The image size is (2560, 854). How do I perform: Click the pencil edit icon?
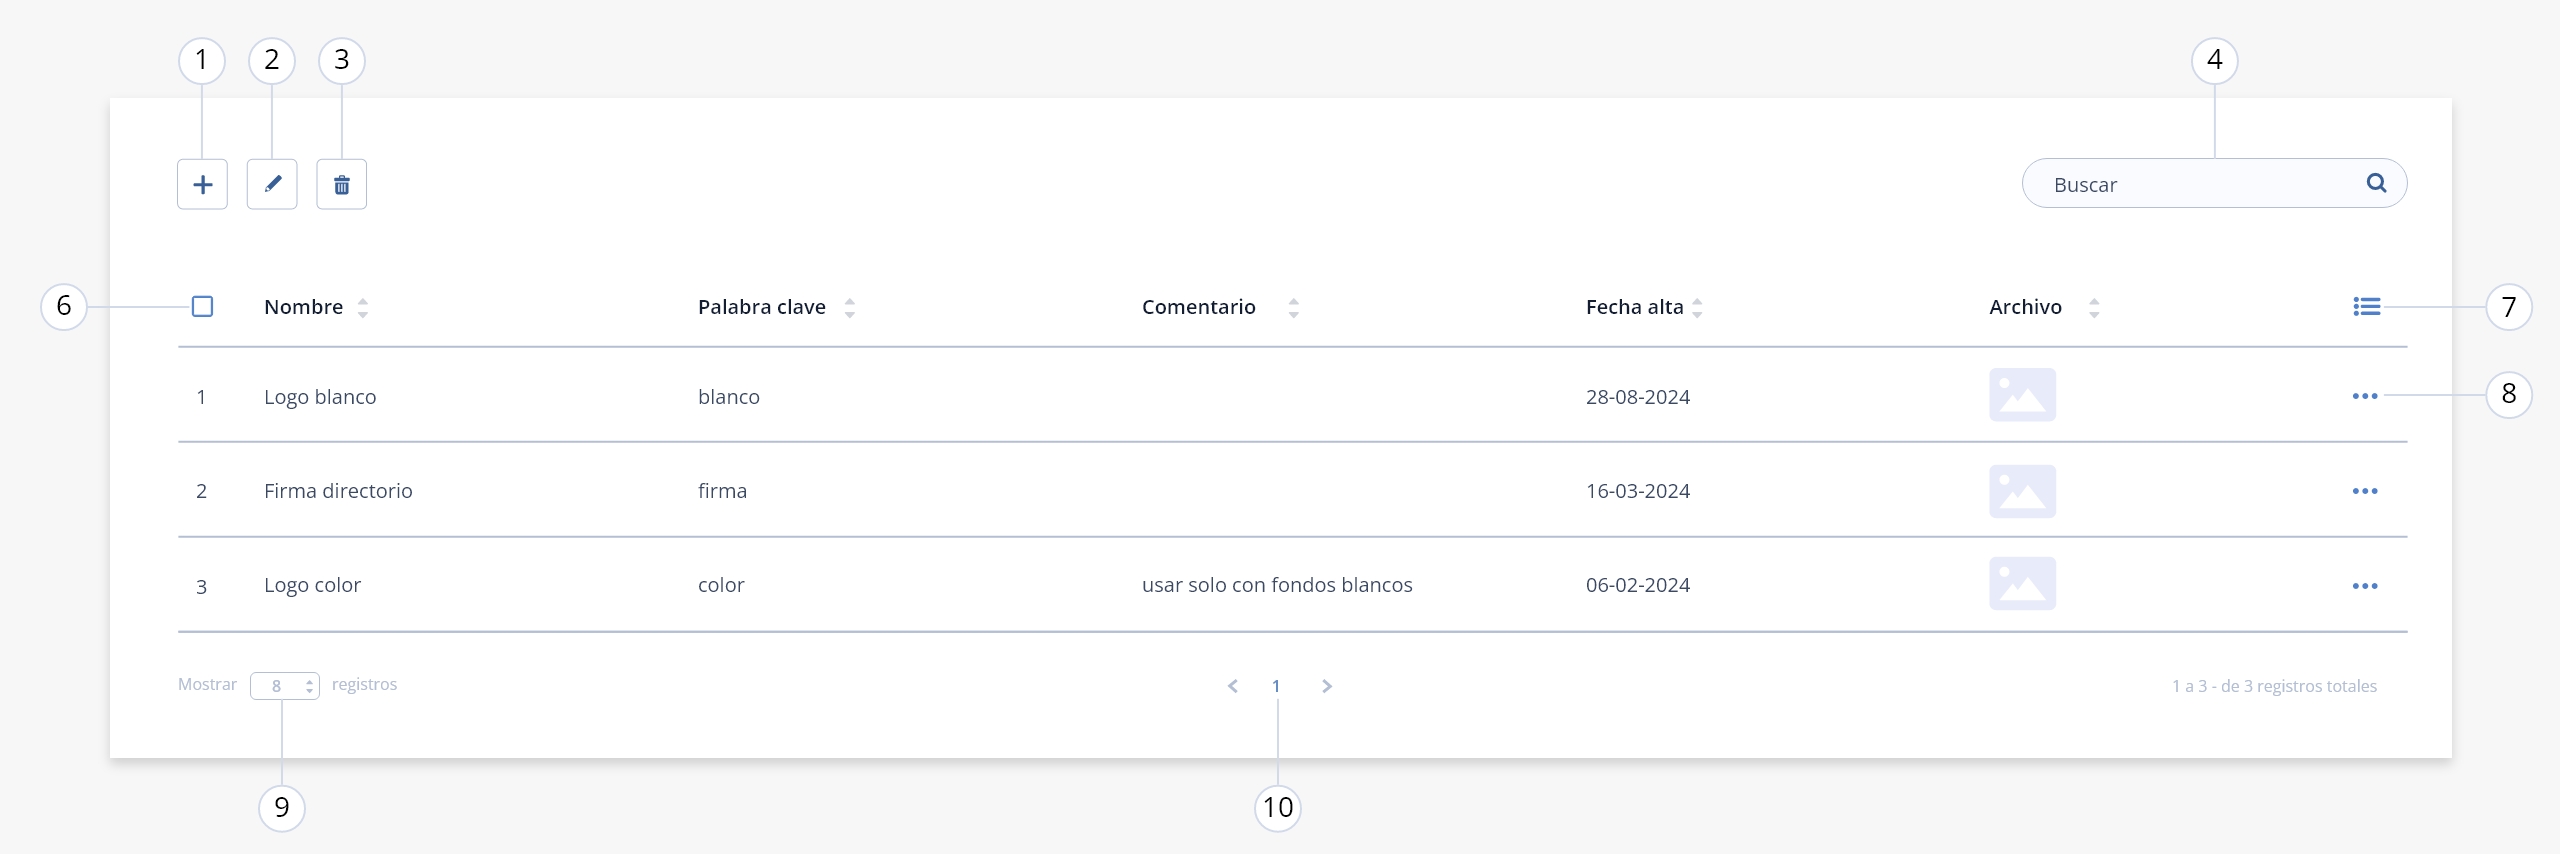(272, 184)
